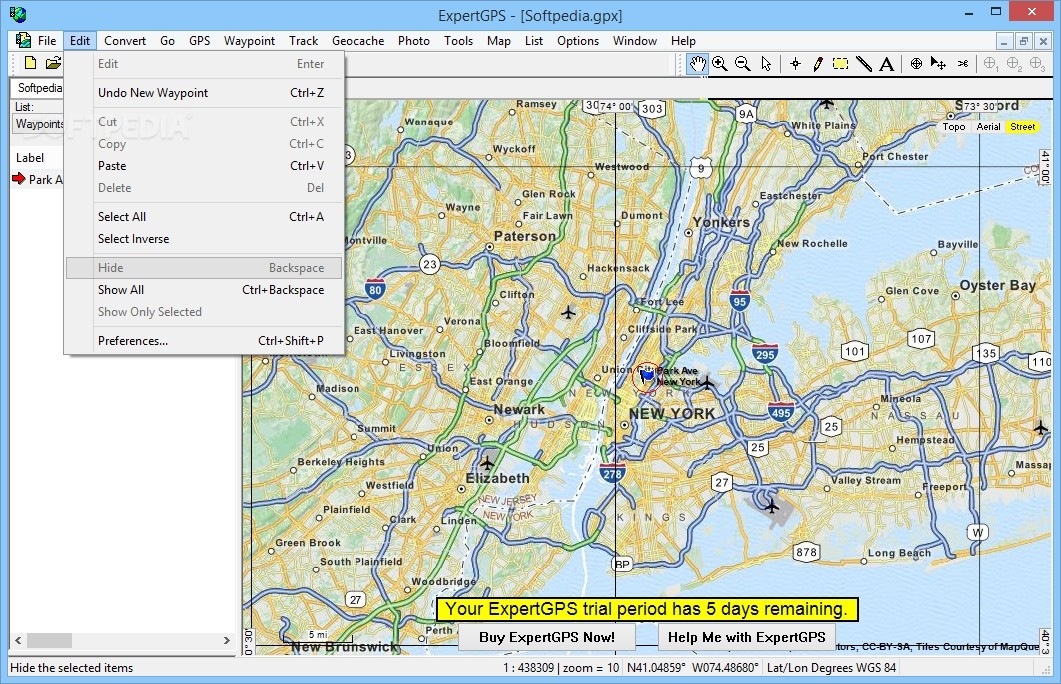Click the Park A waypoint row
This screenshot has width=1061, height=684.
38,179
